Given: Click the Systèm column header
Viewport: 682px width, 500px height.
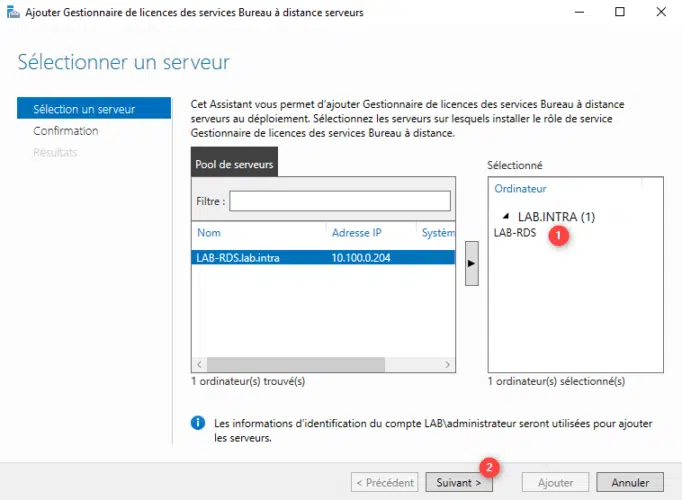Looking at the screenshot, I should [x=438, y=233].
